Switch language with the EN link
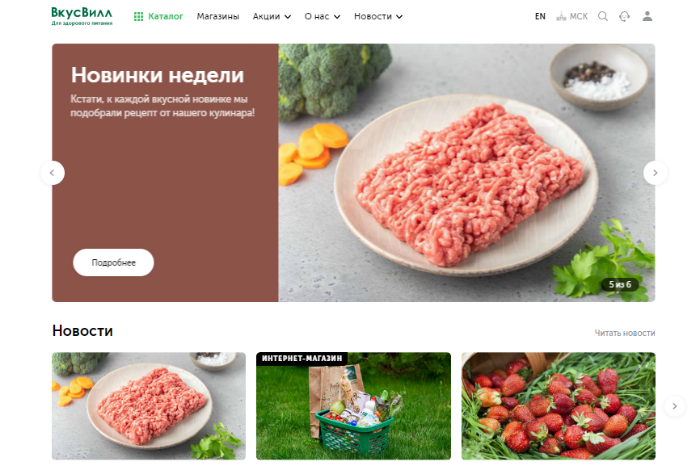 tap(540, 17)
